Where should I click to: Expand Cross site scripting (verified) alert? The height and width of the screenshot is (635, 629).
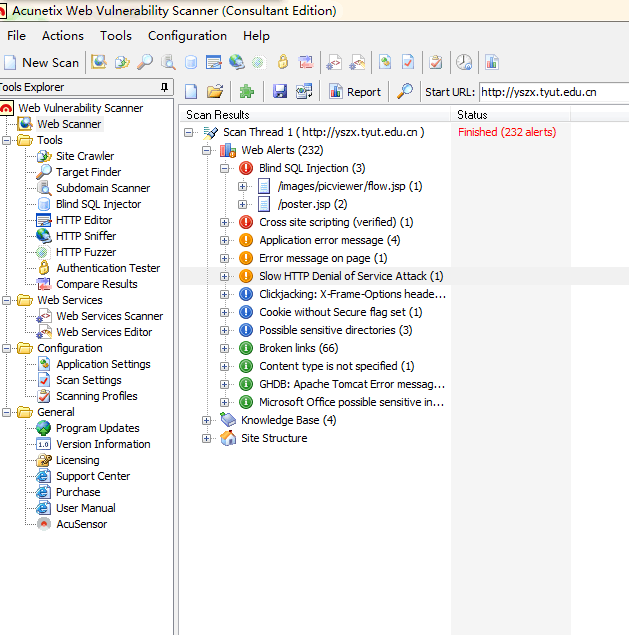(224, 222)
